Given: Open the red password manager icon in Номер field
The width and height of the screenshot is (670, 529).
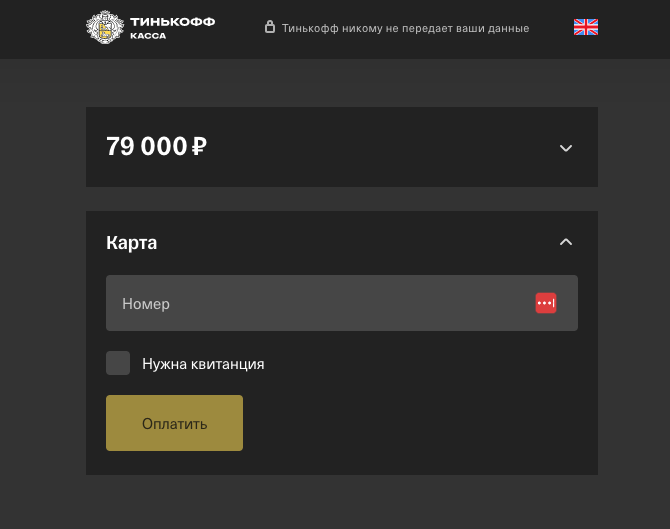Looking at the screenshot, I should [x=546, y=303].
